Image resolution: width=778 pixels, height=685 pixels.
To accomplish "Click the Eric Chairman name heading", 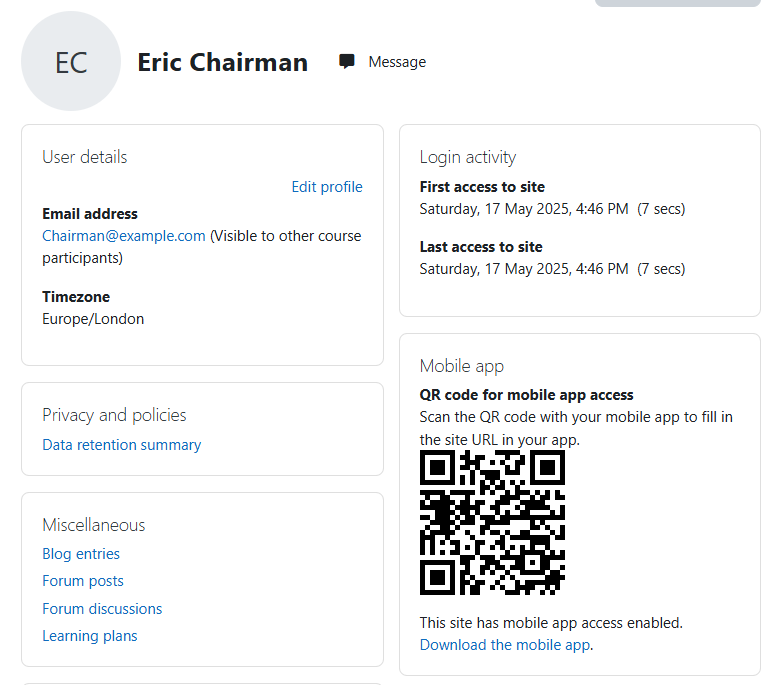I will [x=222, y=62].
